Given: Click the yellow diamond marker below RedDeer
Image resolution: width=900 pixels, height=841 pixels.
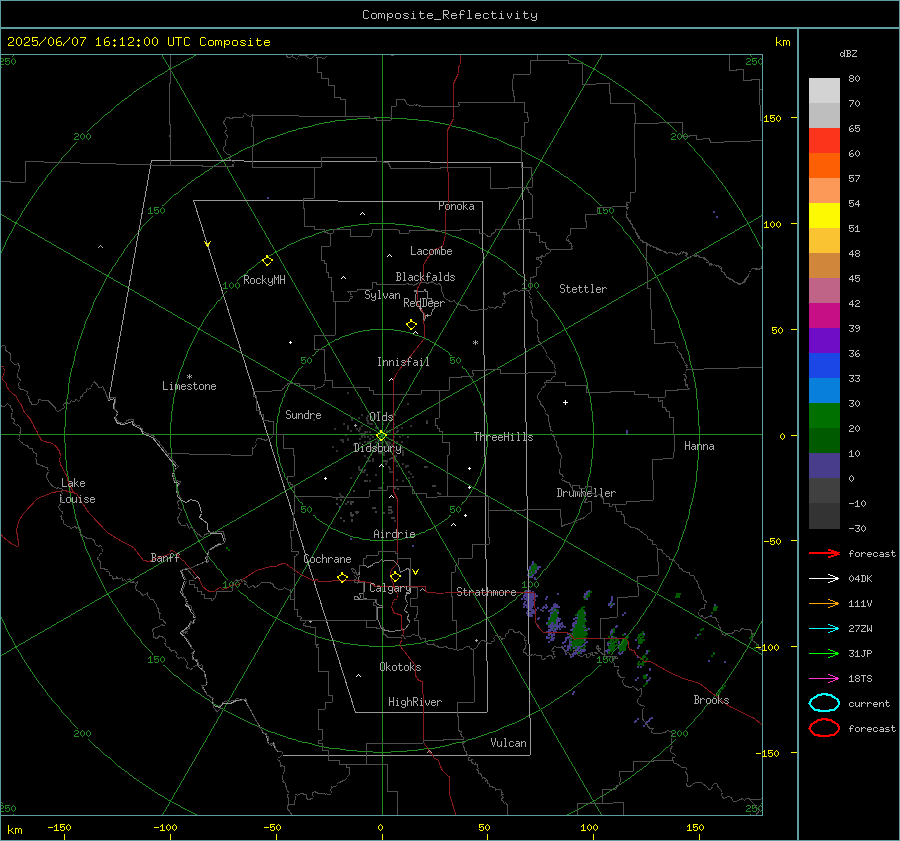Looking at the screenshot, I should pyautogui.click(x=411, y=325).
